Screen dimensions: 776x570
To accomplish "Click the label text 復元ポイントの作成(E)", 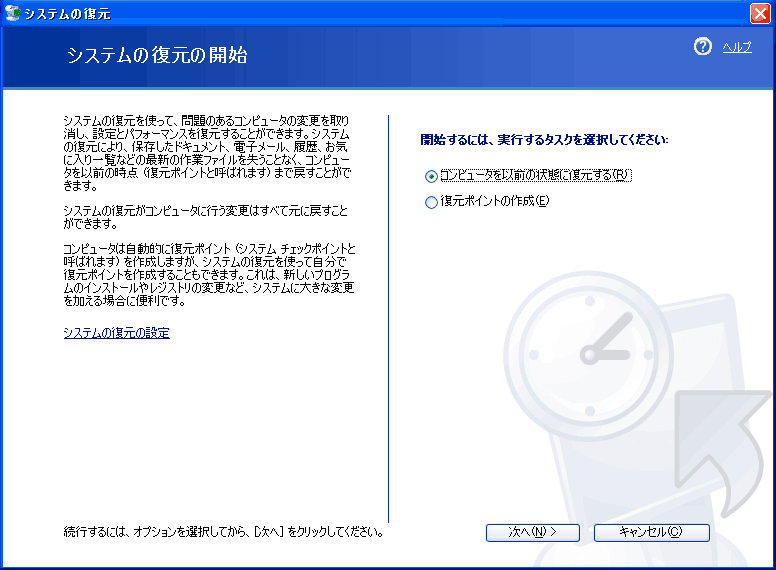I will [x=495, y=202].
